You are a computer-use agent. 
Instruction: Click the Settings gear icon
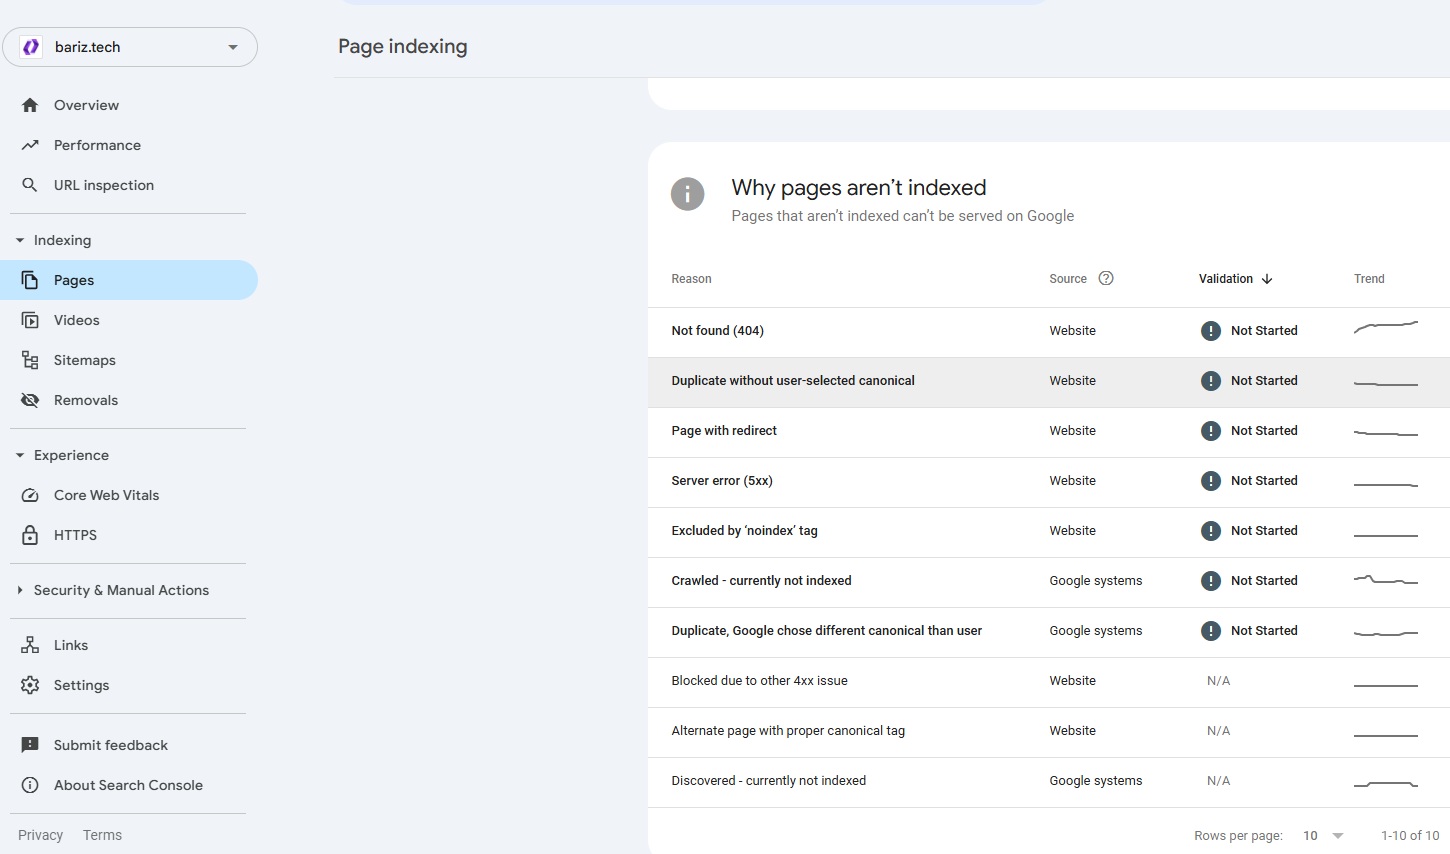(30, 685)
